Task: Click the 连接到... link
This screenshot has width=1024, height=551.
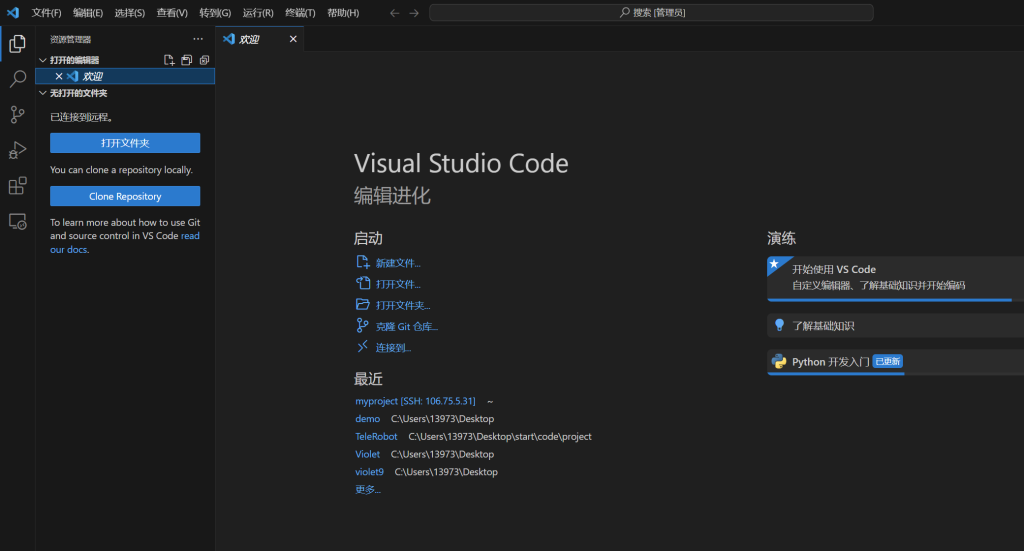Action: pos(394,347)
